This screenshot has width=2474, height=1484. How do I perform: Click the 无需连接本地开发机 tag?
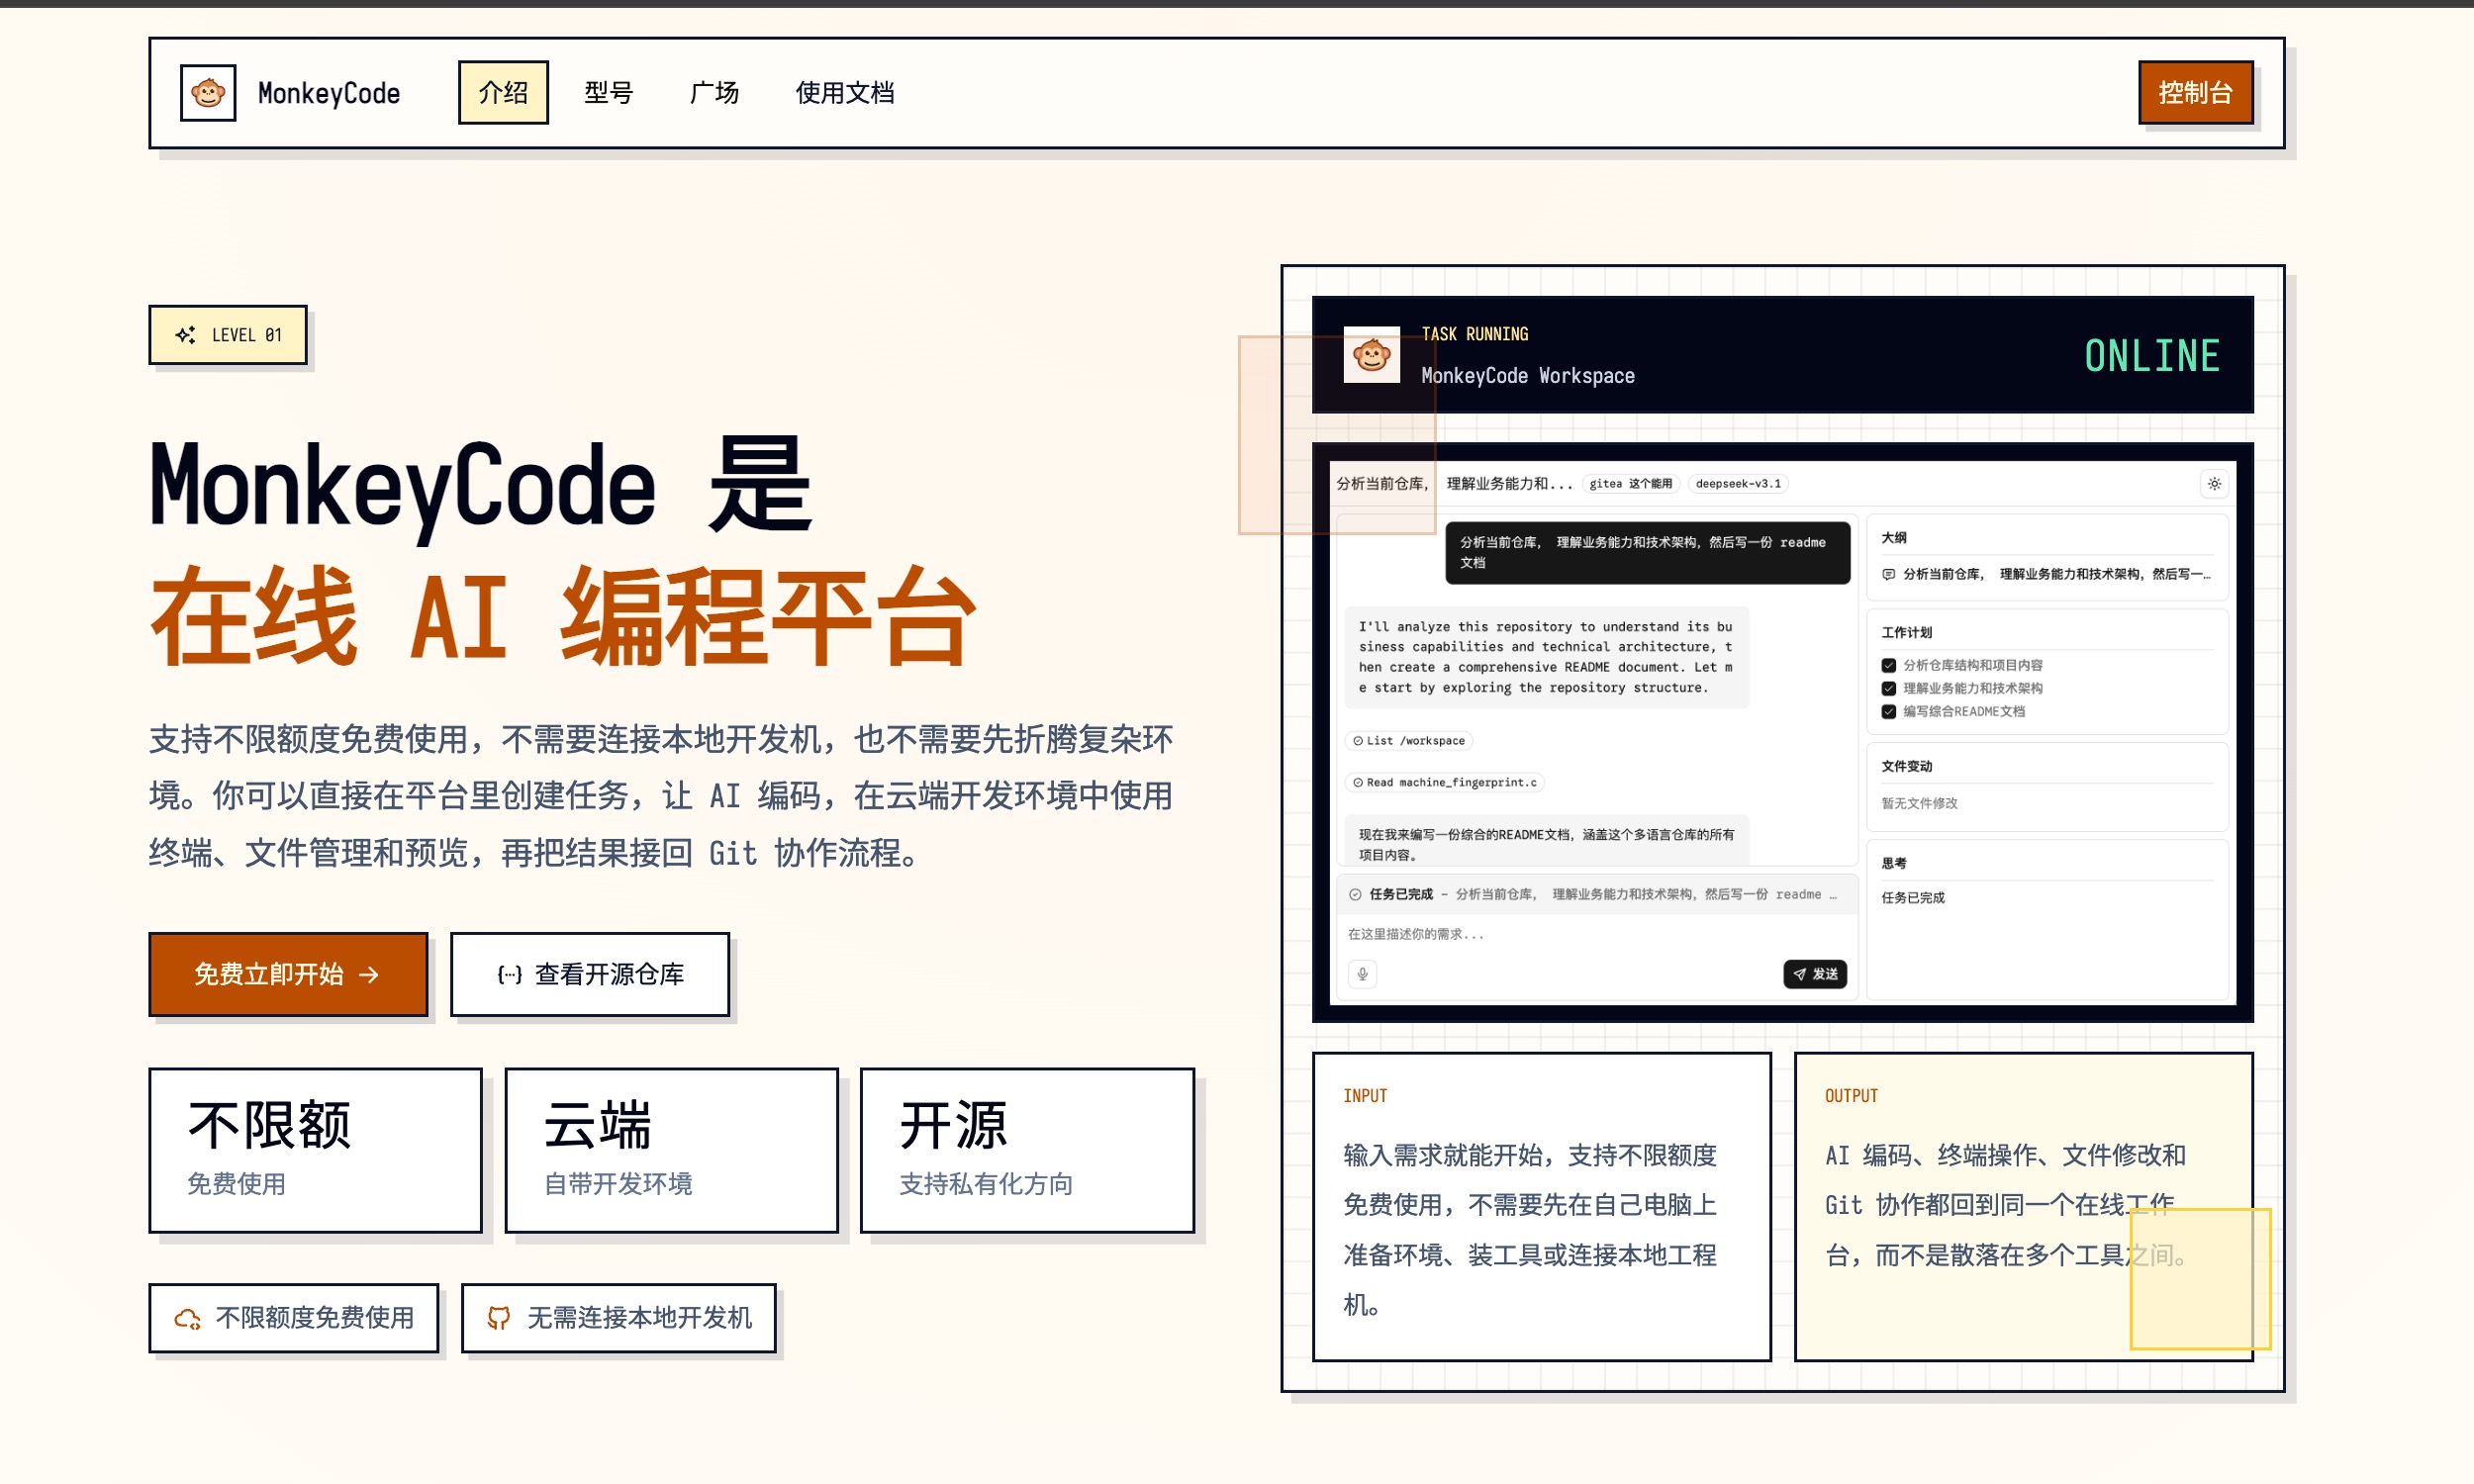[x=619, y=1318]
